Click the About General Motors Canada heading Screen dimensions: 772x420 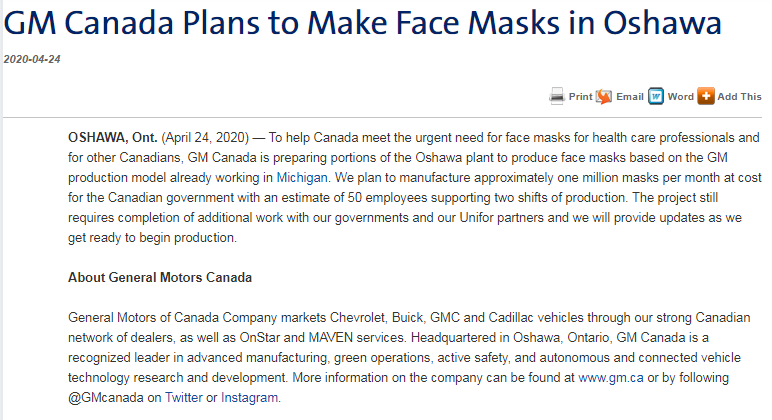(x=160, y=278)
